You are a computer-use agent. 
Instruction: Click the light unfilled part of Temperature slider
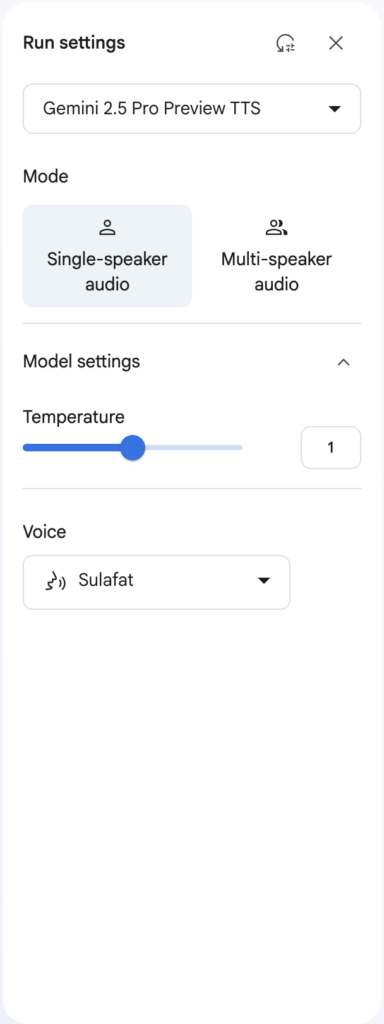193,448
